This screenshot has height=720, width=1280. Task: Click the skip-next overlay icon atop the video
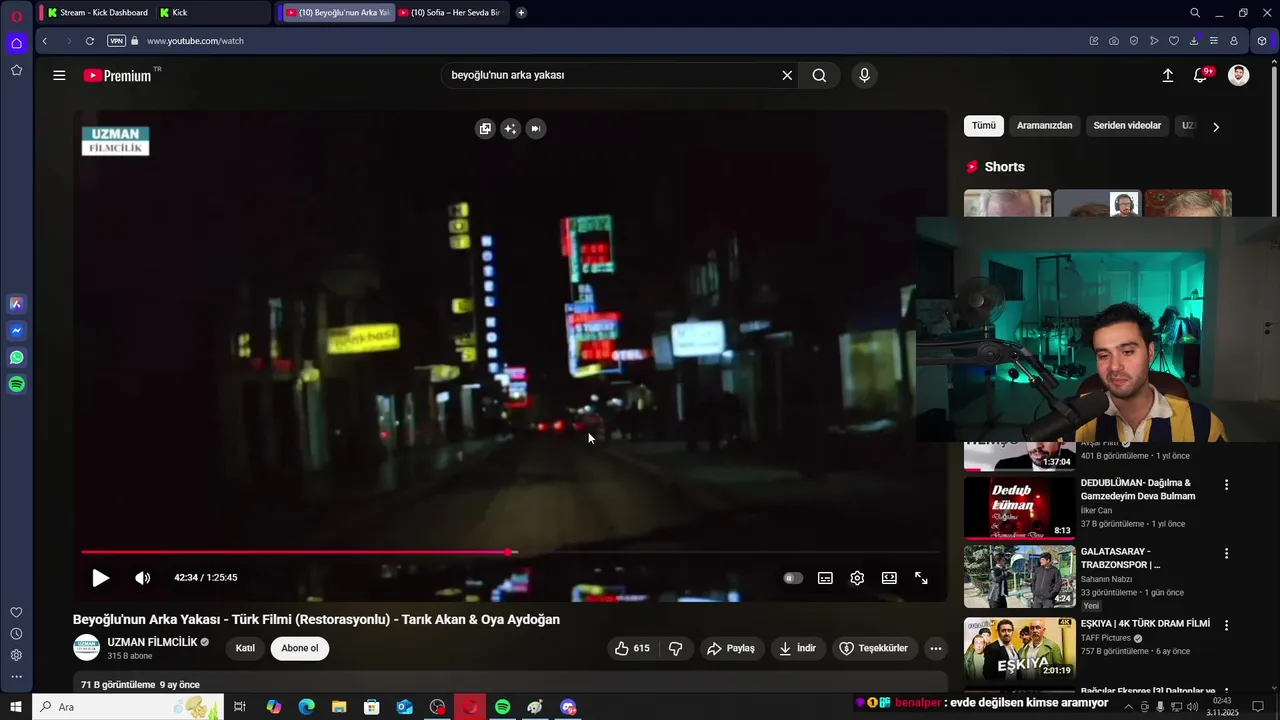[x=535, y=128]
